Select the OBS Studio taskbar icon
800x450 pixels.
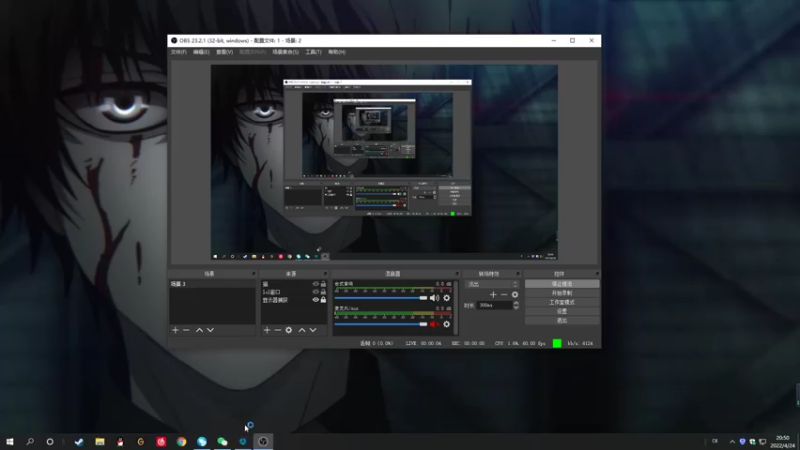coord(263,442)
